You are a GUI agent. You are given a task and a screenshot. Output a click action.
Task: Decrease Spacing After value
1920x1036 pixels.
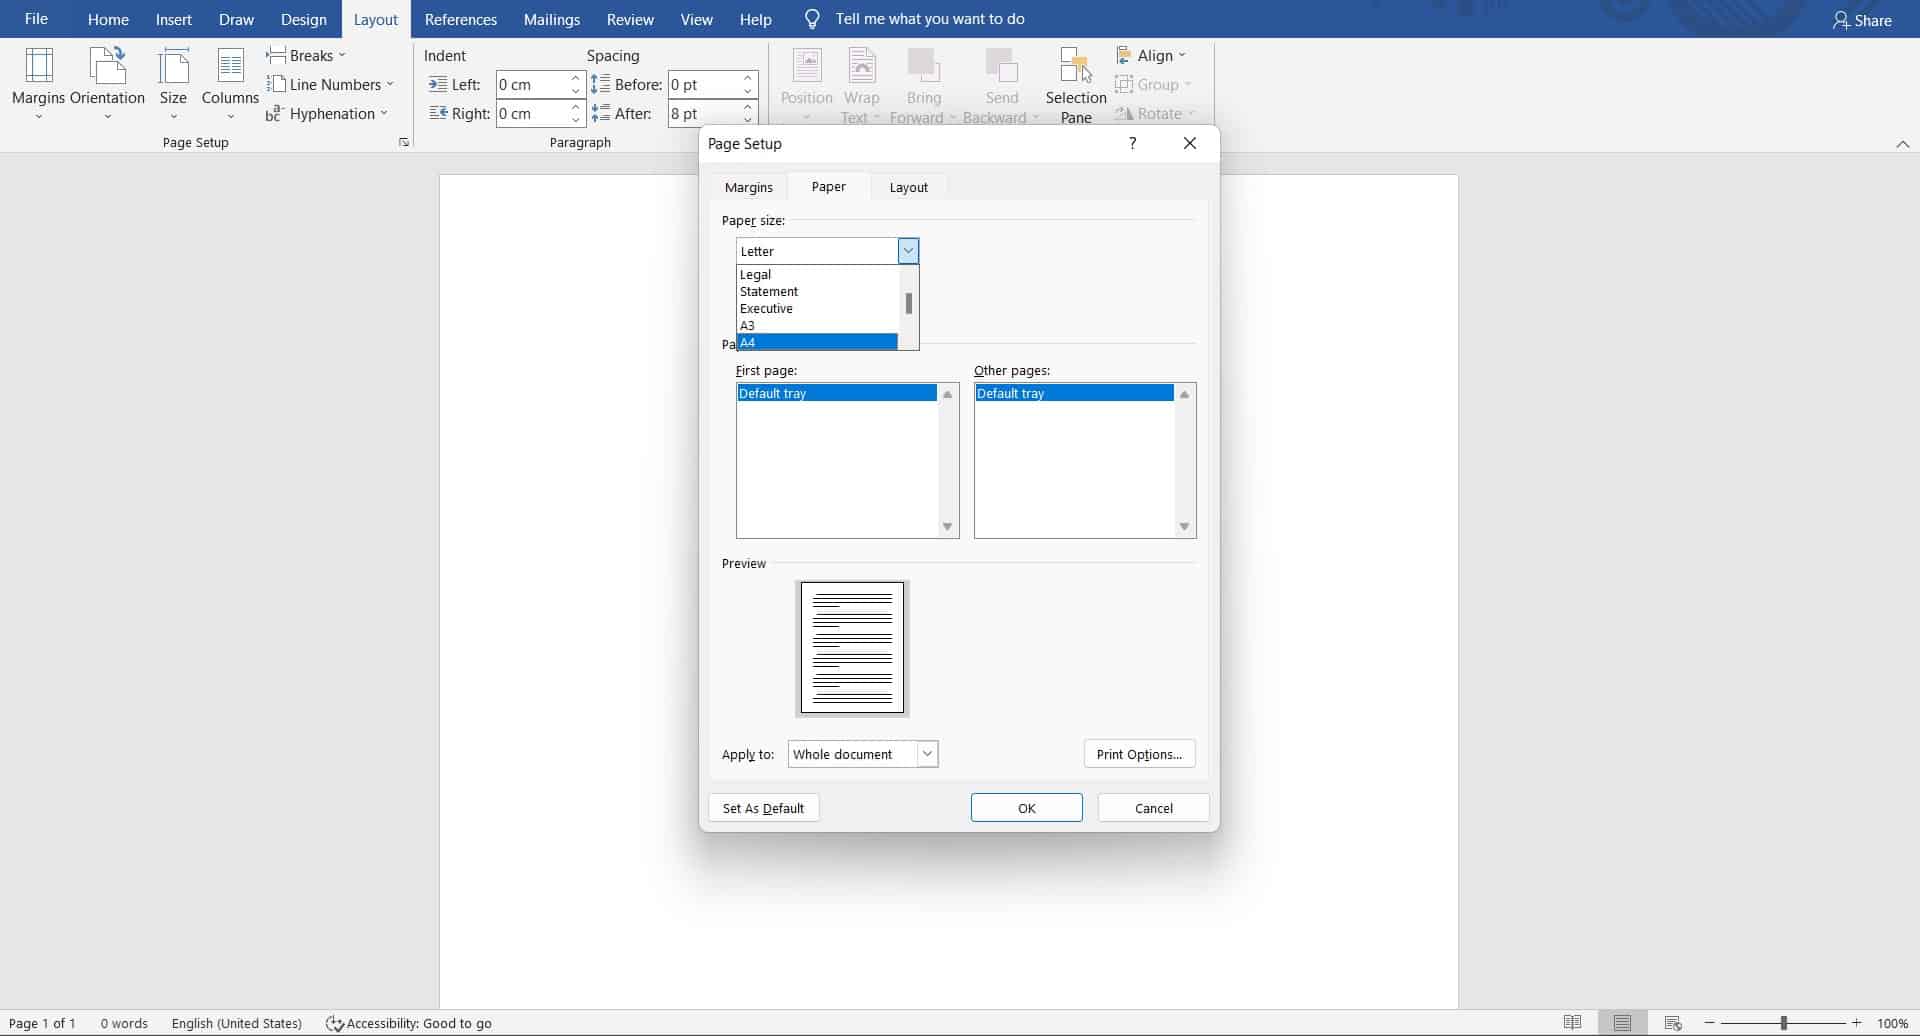click(x=748, y=120)
